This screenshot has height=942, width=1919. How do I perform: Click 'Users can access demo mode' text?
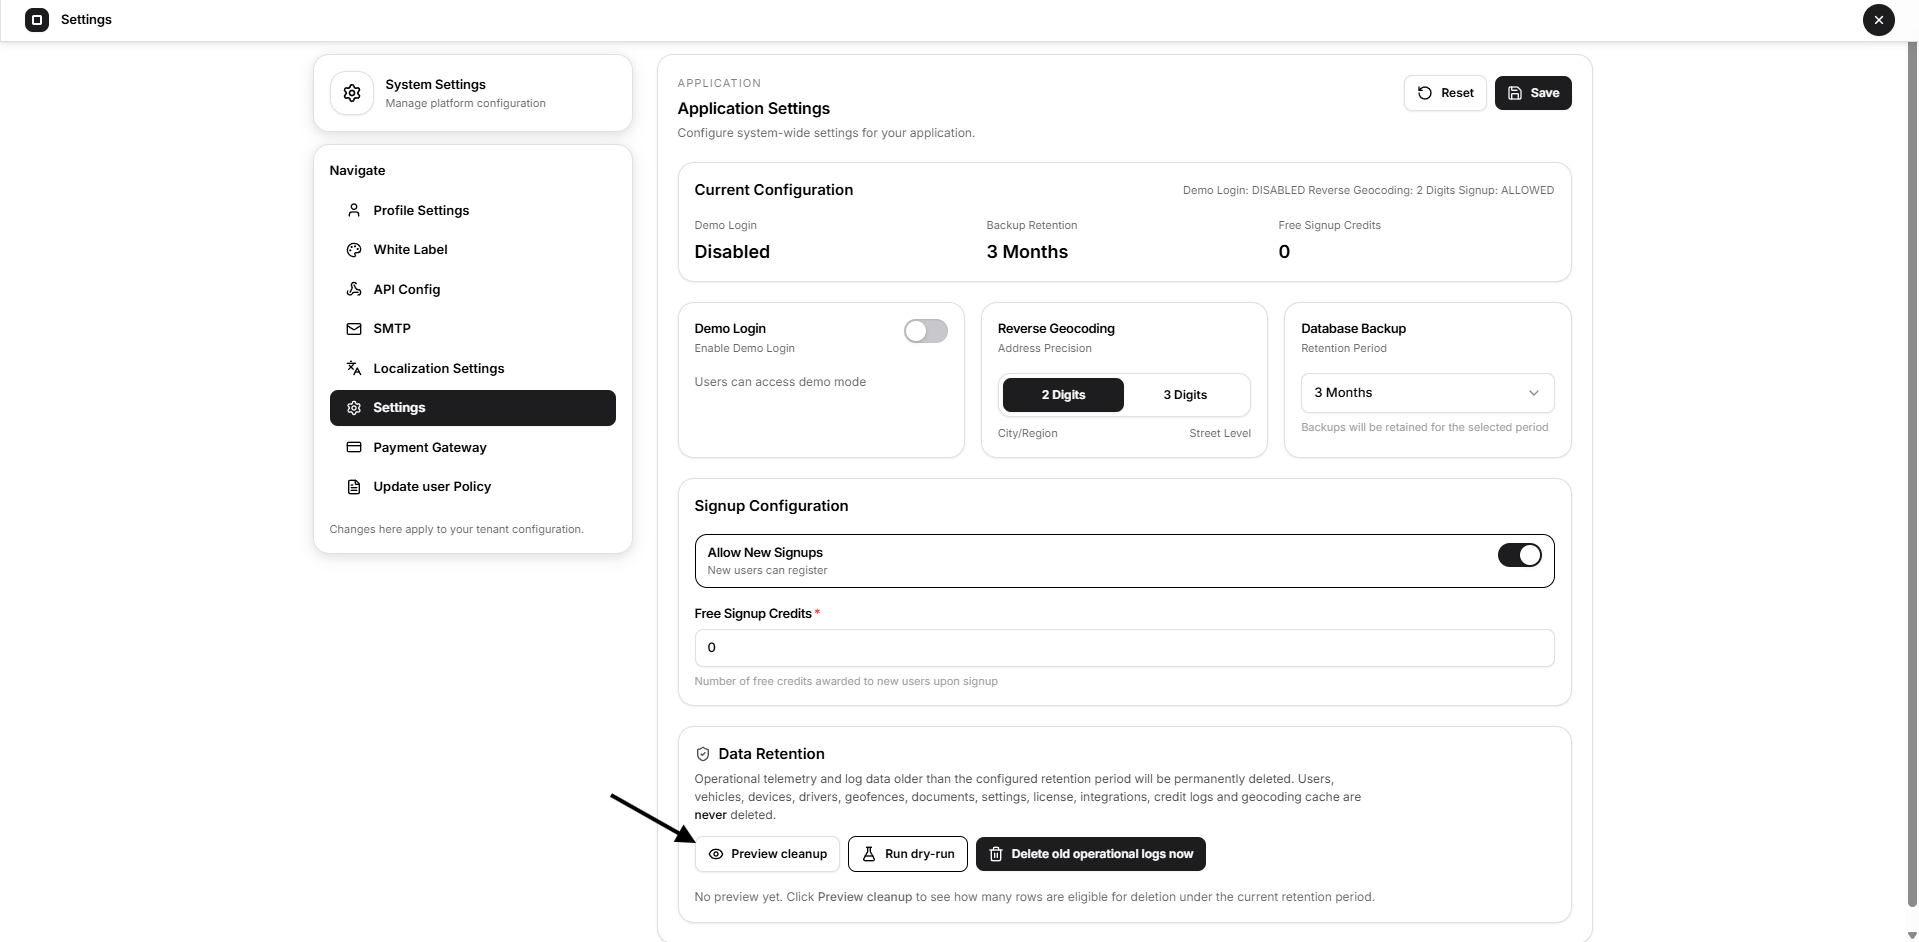click(x=780, y=382)
